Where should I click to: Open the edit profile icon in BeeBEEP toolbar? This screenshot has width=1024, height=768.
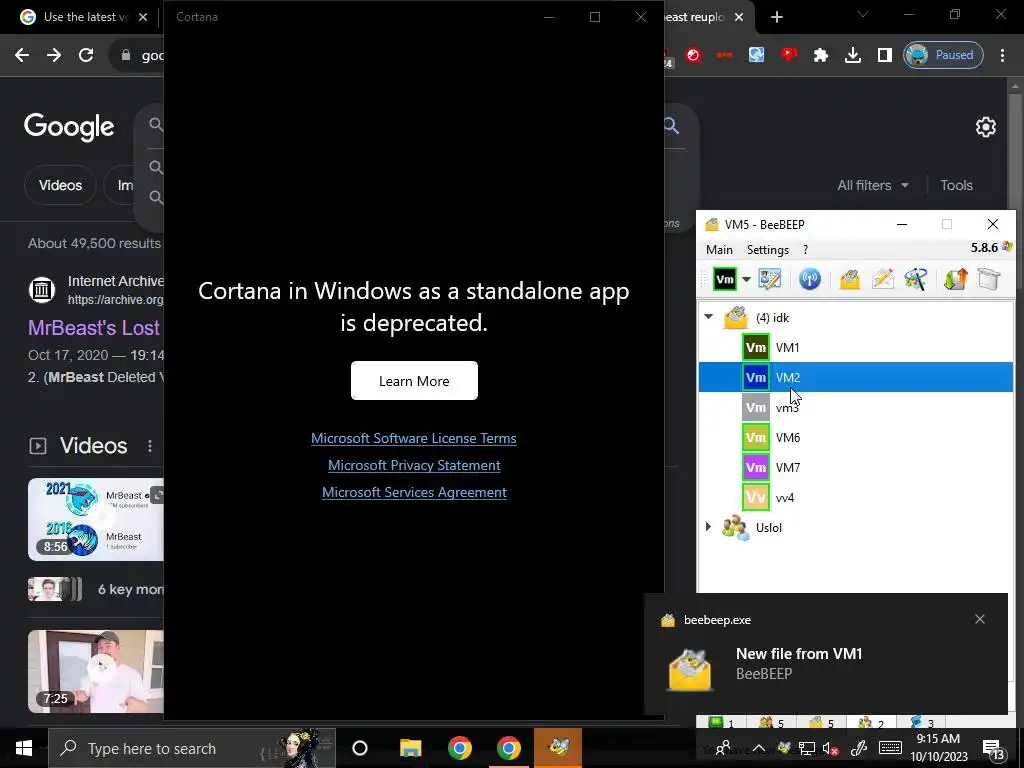coord(769,280)
